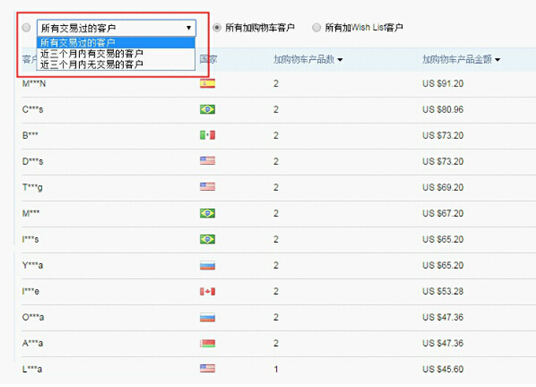
Task: Open customer T***g entry
Action: click(x=32, y=187)
